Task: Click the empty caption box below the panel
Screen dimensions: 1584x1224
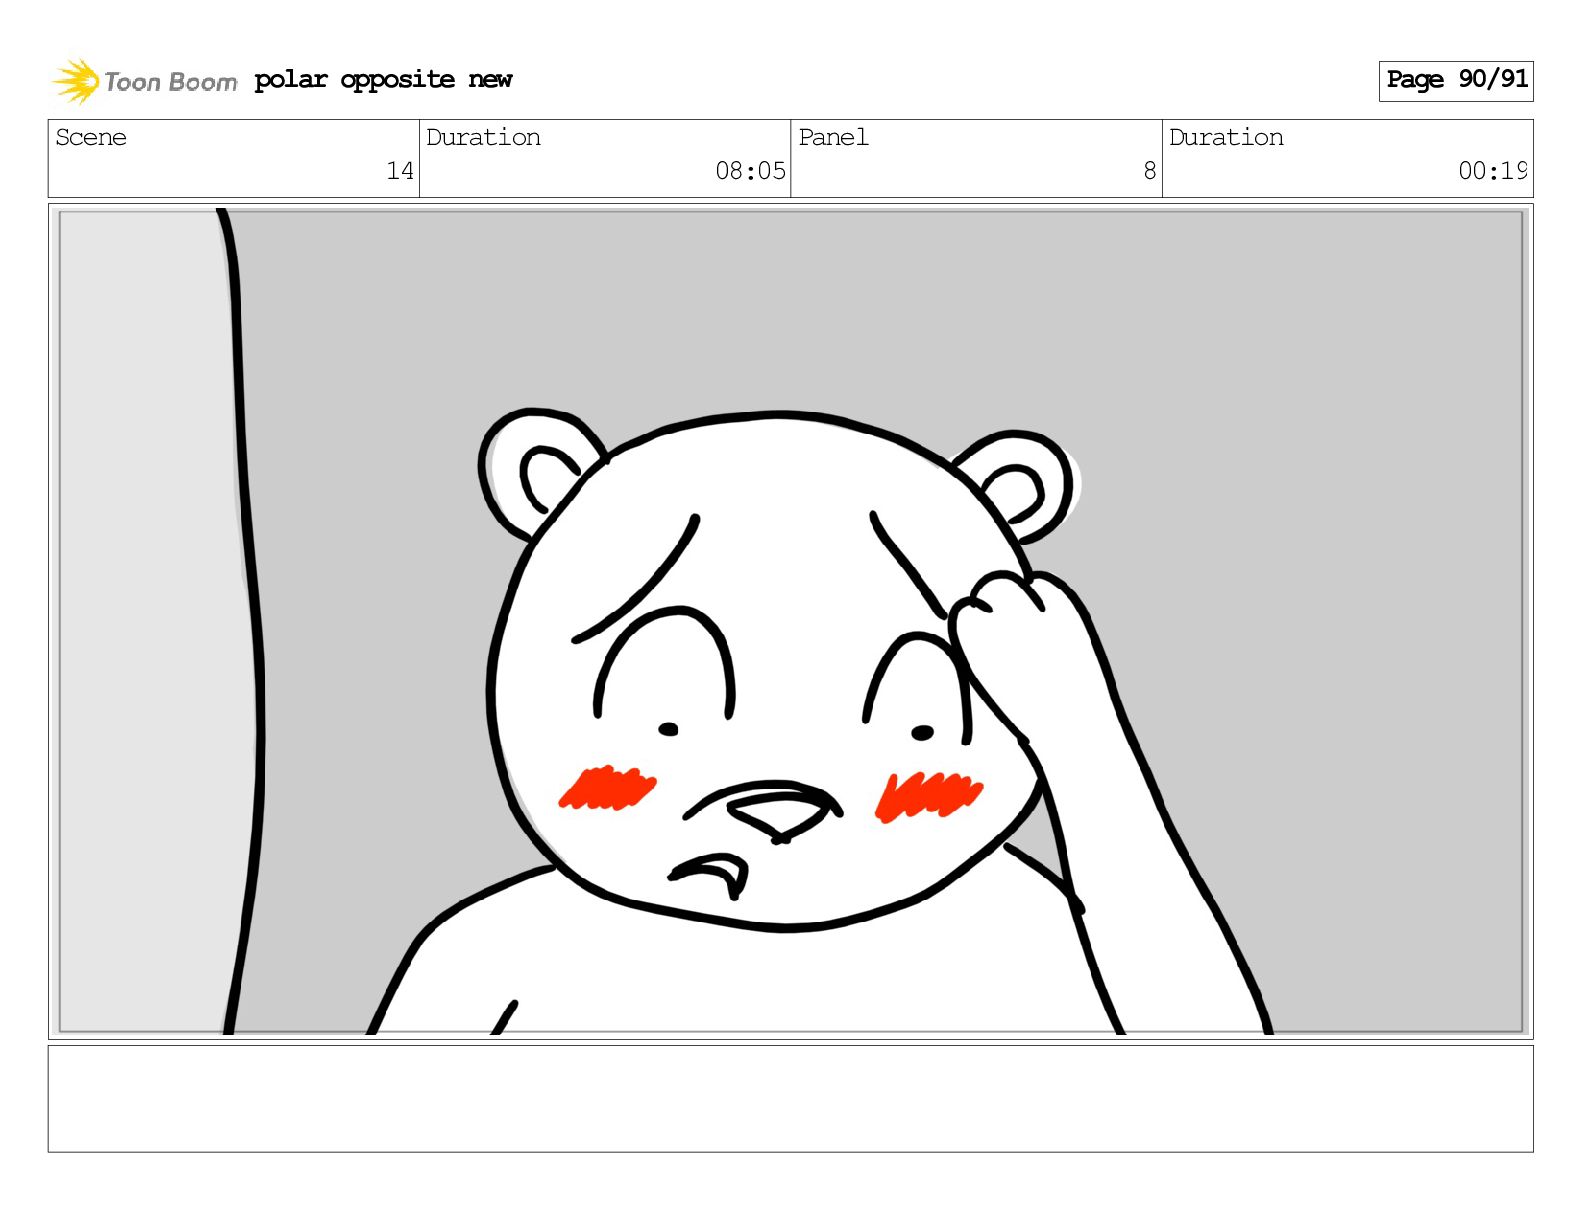Action: (x=791, y=1099)
